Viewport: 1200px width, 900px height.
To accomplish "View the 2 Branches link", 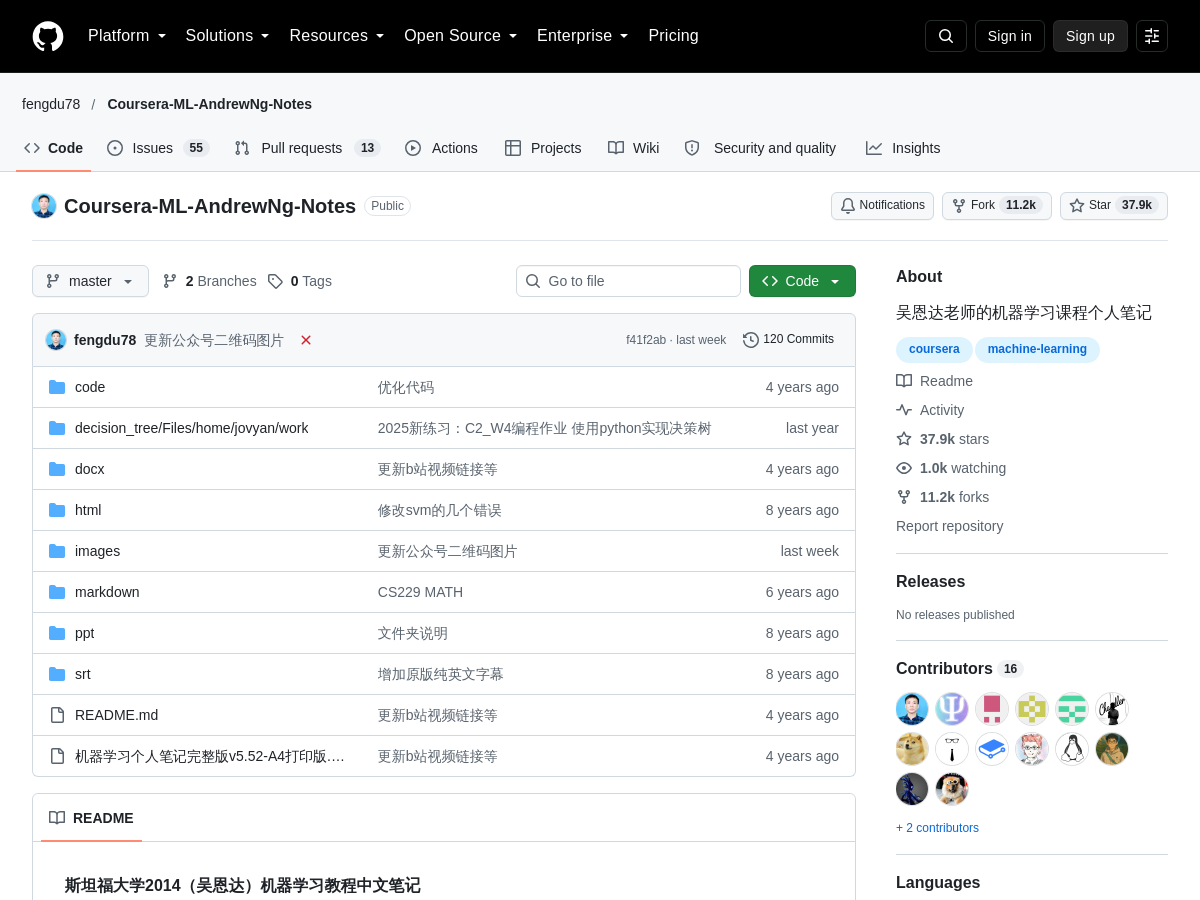I will pyautogui.click(x=209, y=281).
